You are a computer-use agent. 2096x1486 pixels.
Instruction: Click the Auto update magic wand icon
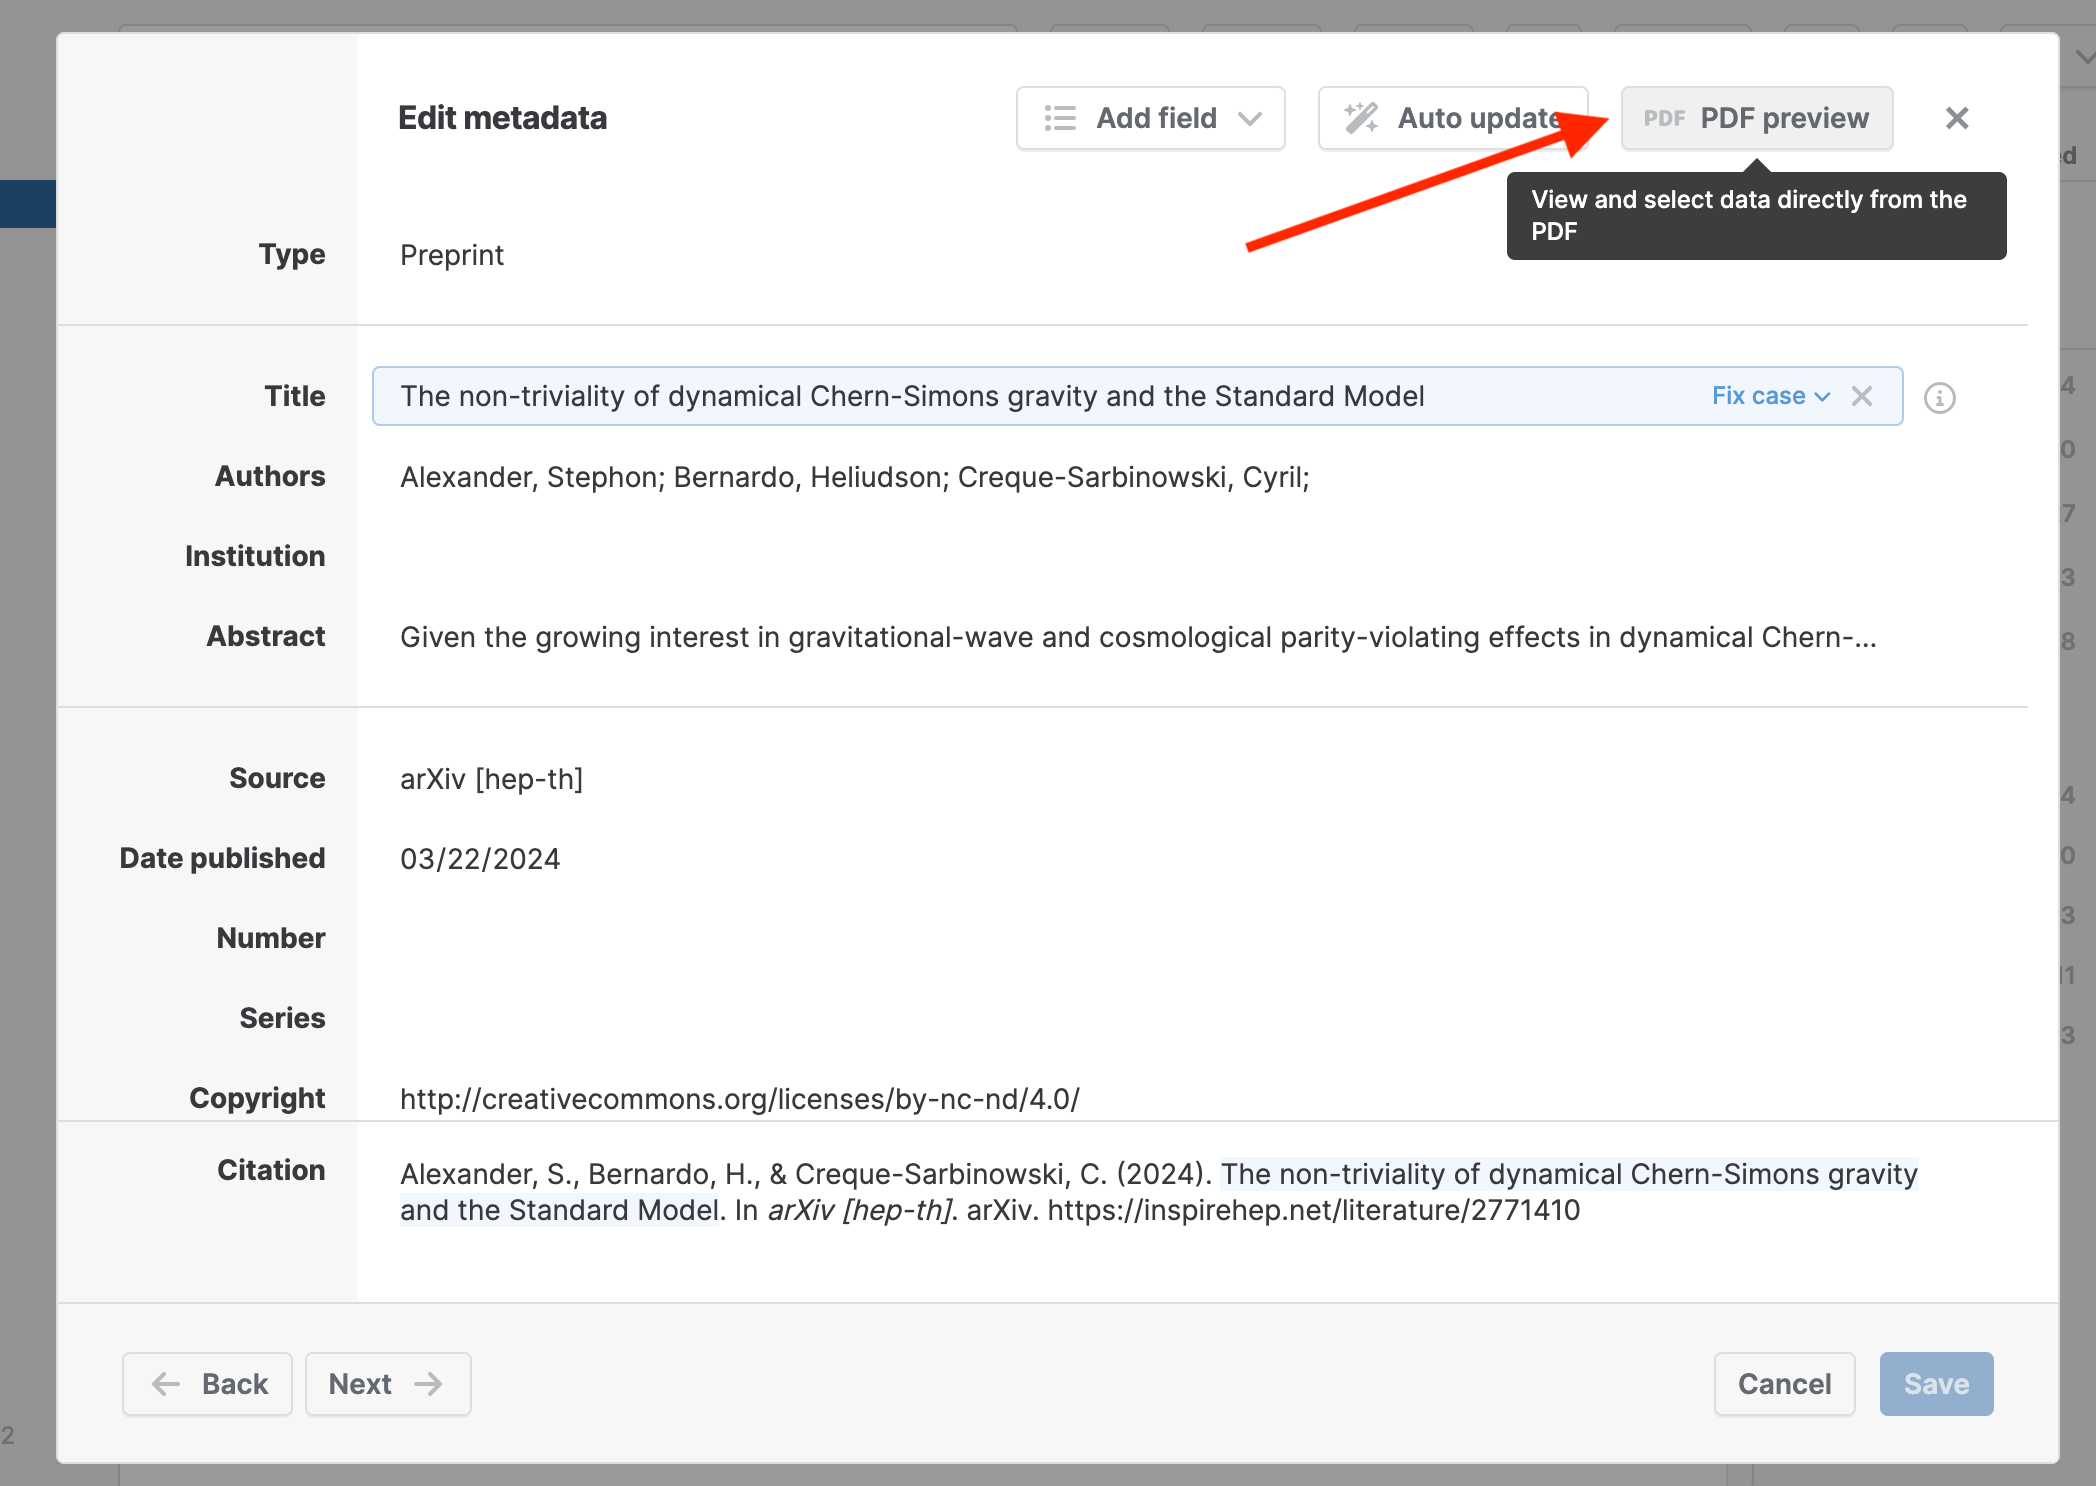click(1361, 118)
